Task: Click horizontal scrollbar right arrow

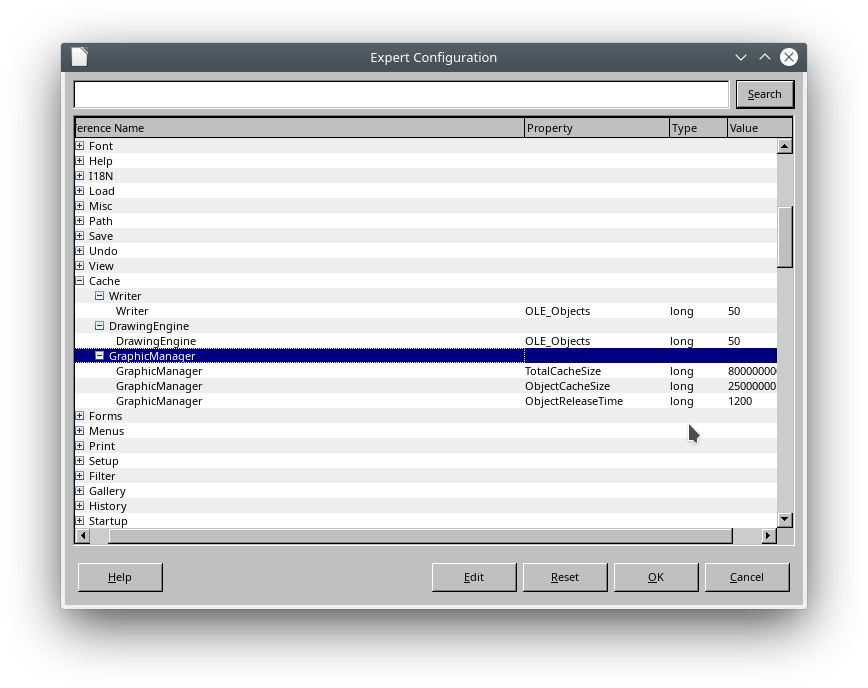Action: tap(768, 536)
